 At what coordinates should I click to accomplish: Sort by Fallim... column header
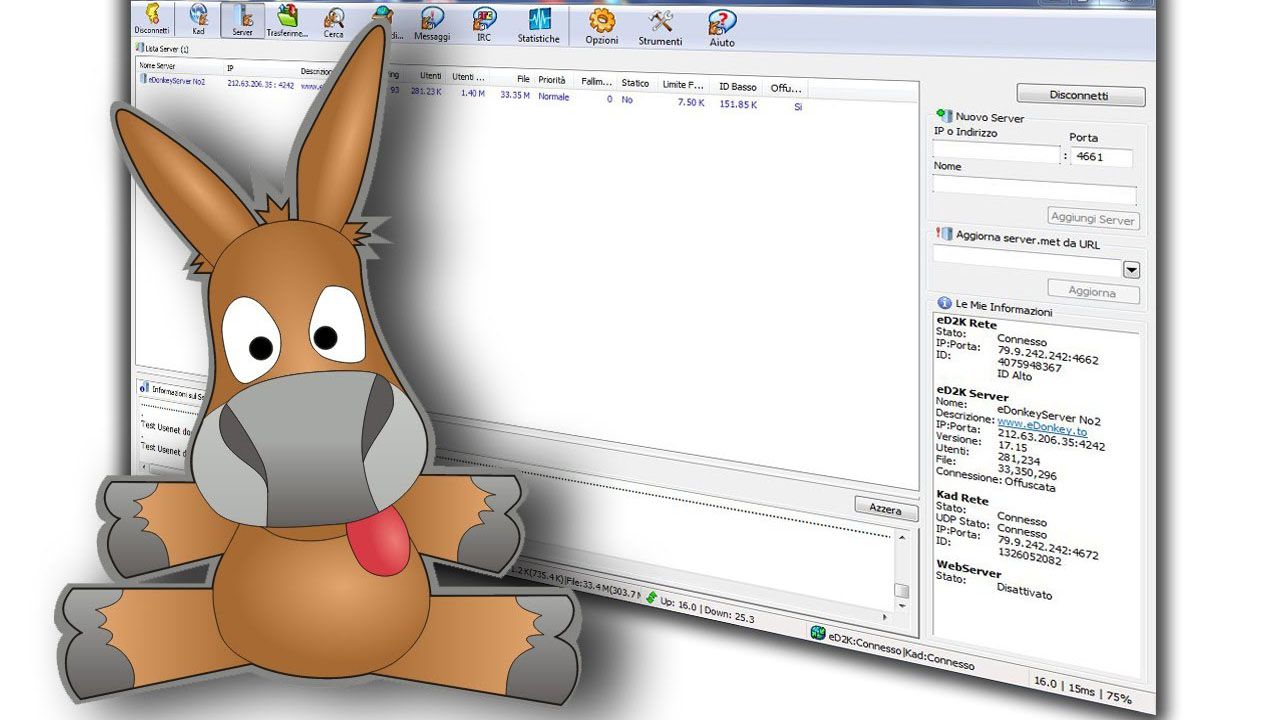(x=597, y=81)
